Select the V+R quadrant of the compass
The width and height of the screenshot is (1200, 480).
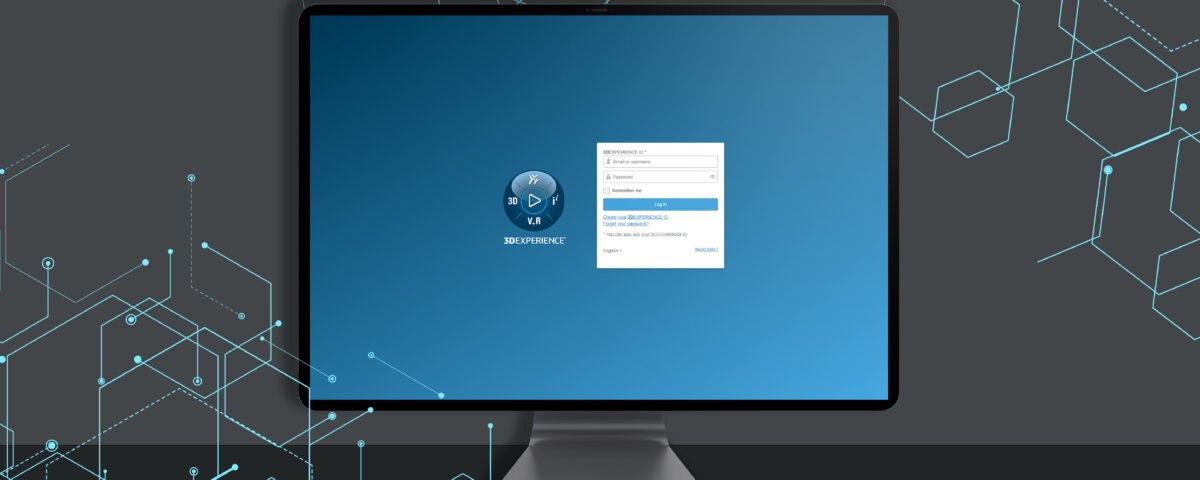click(x=534, y=220)
